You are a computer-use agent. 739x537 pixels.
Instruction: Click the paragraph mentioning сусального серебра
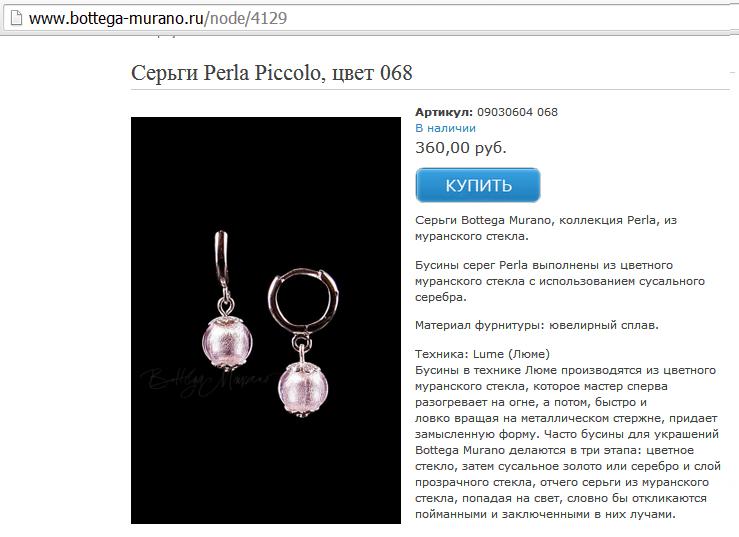560,281
